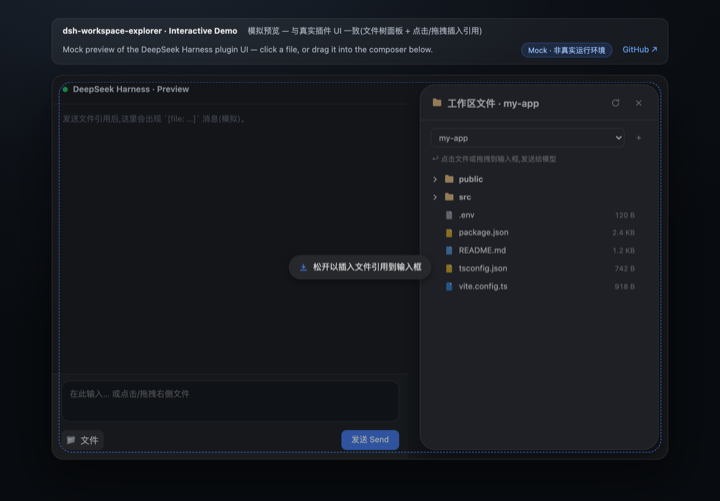Click the Mock 非真实运行环境 badge
The height and width of the screenshot is (501, 720).
coord(566,50)
